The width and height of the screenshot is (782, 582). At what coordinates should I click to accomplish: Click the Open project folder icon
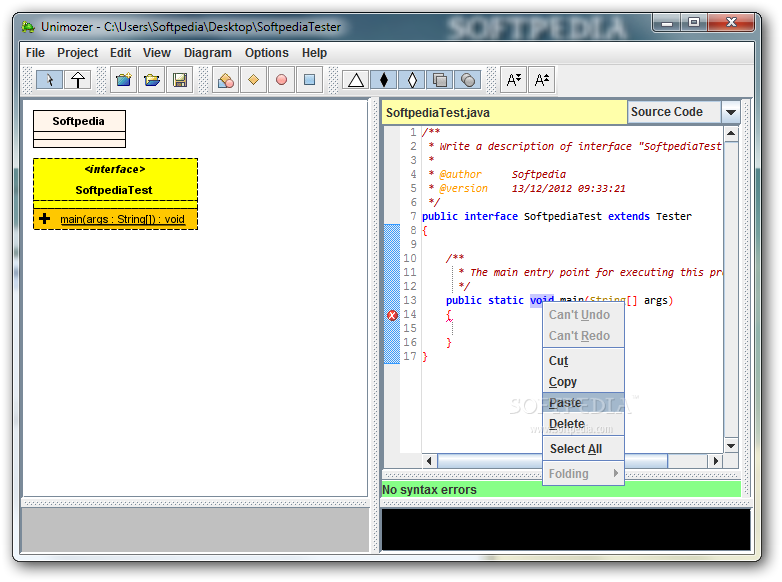151,80
